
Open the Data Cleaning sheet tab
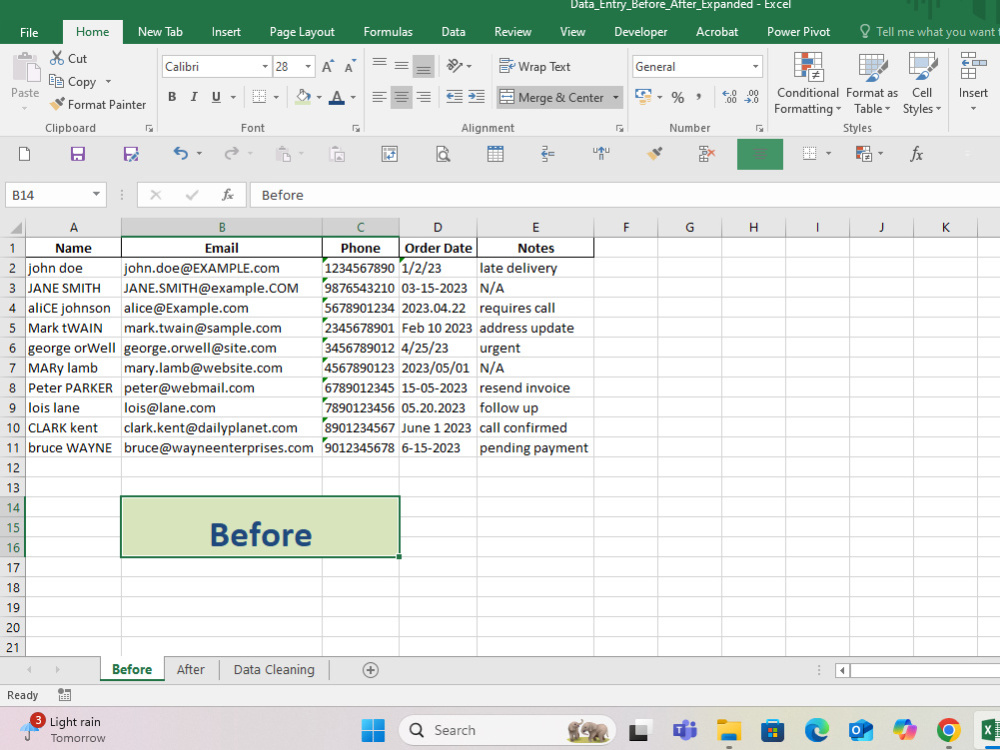(x=274, y=670)
